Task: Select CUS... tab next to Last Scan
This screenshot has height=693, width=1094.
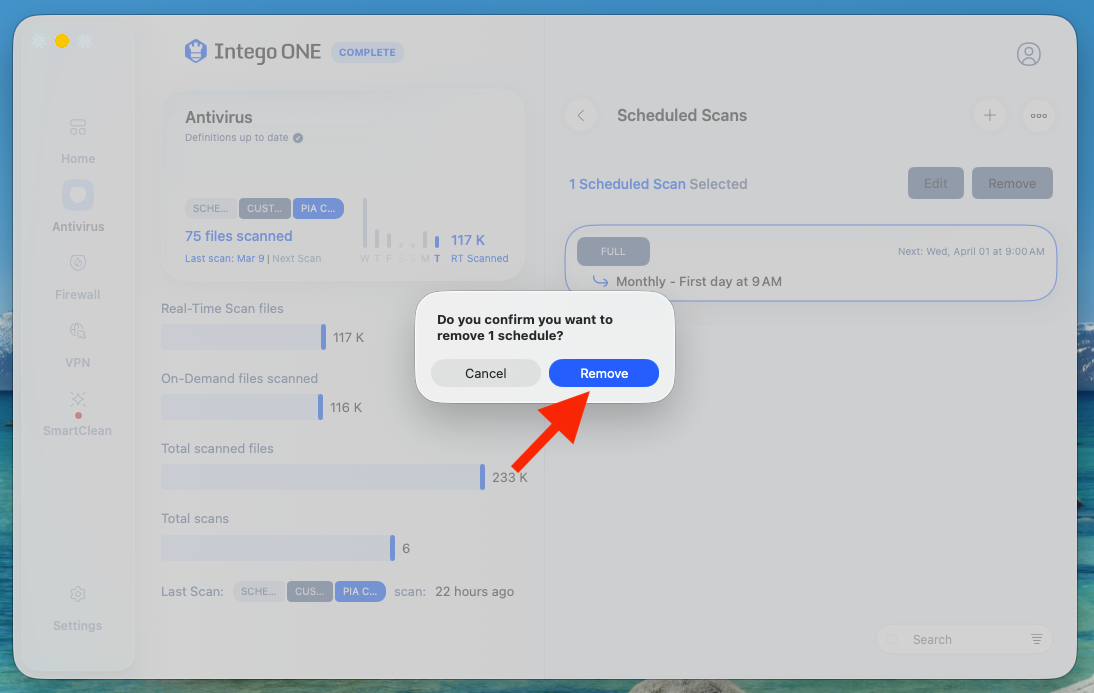Action: tap(309, 592)
